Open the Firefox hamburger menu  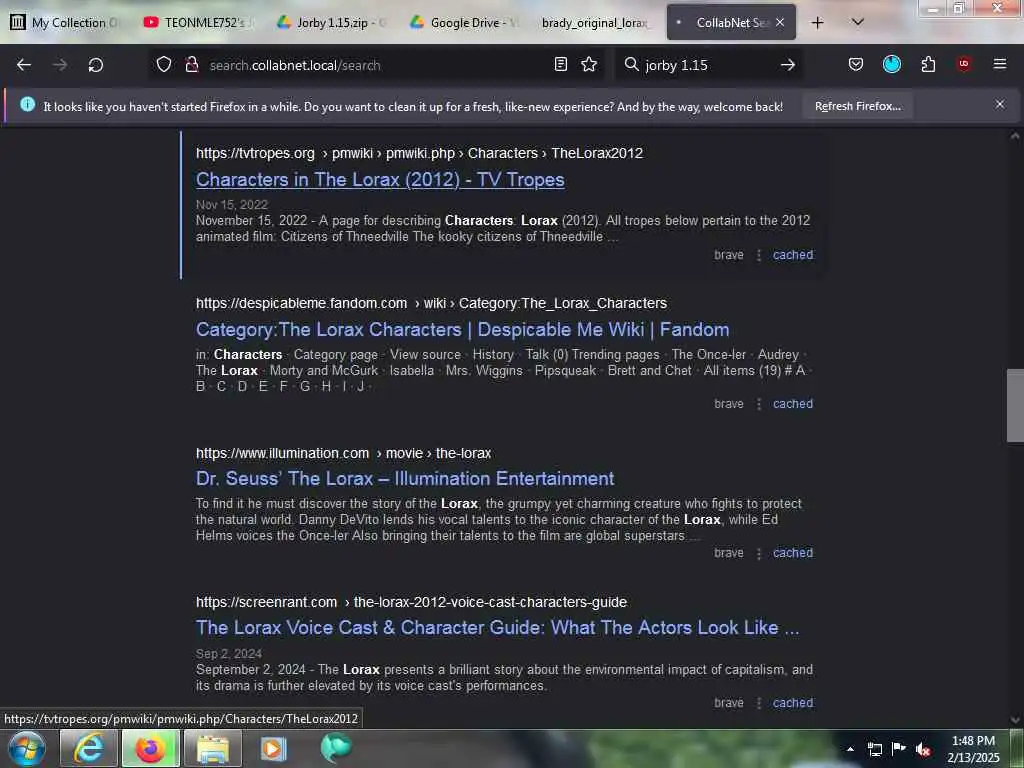1000,64
